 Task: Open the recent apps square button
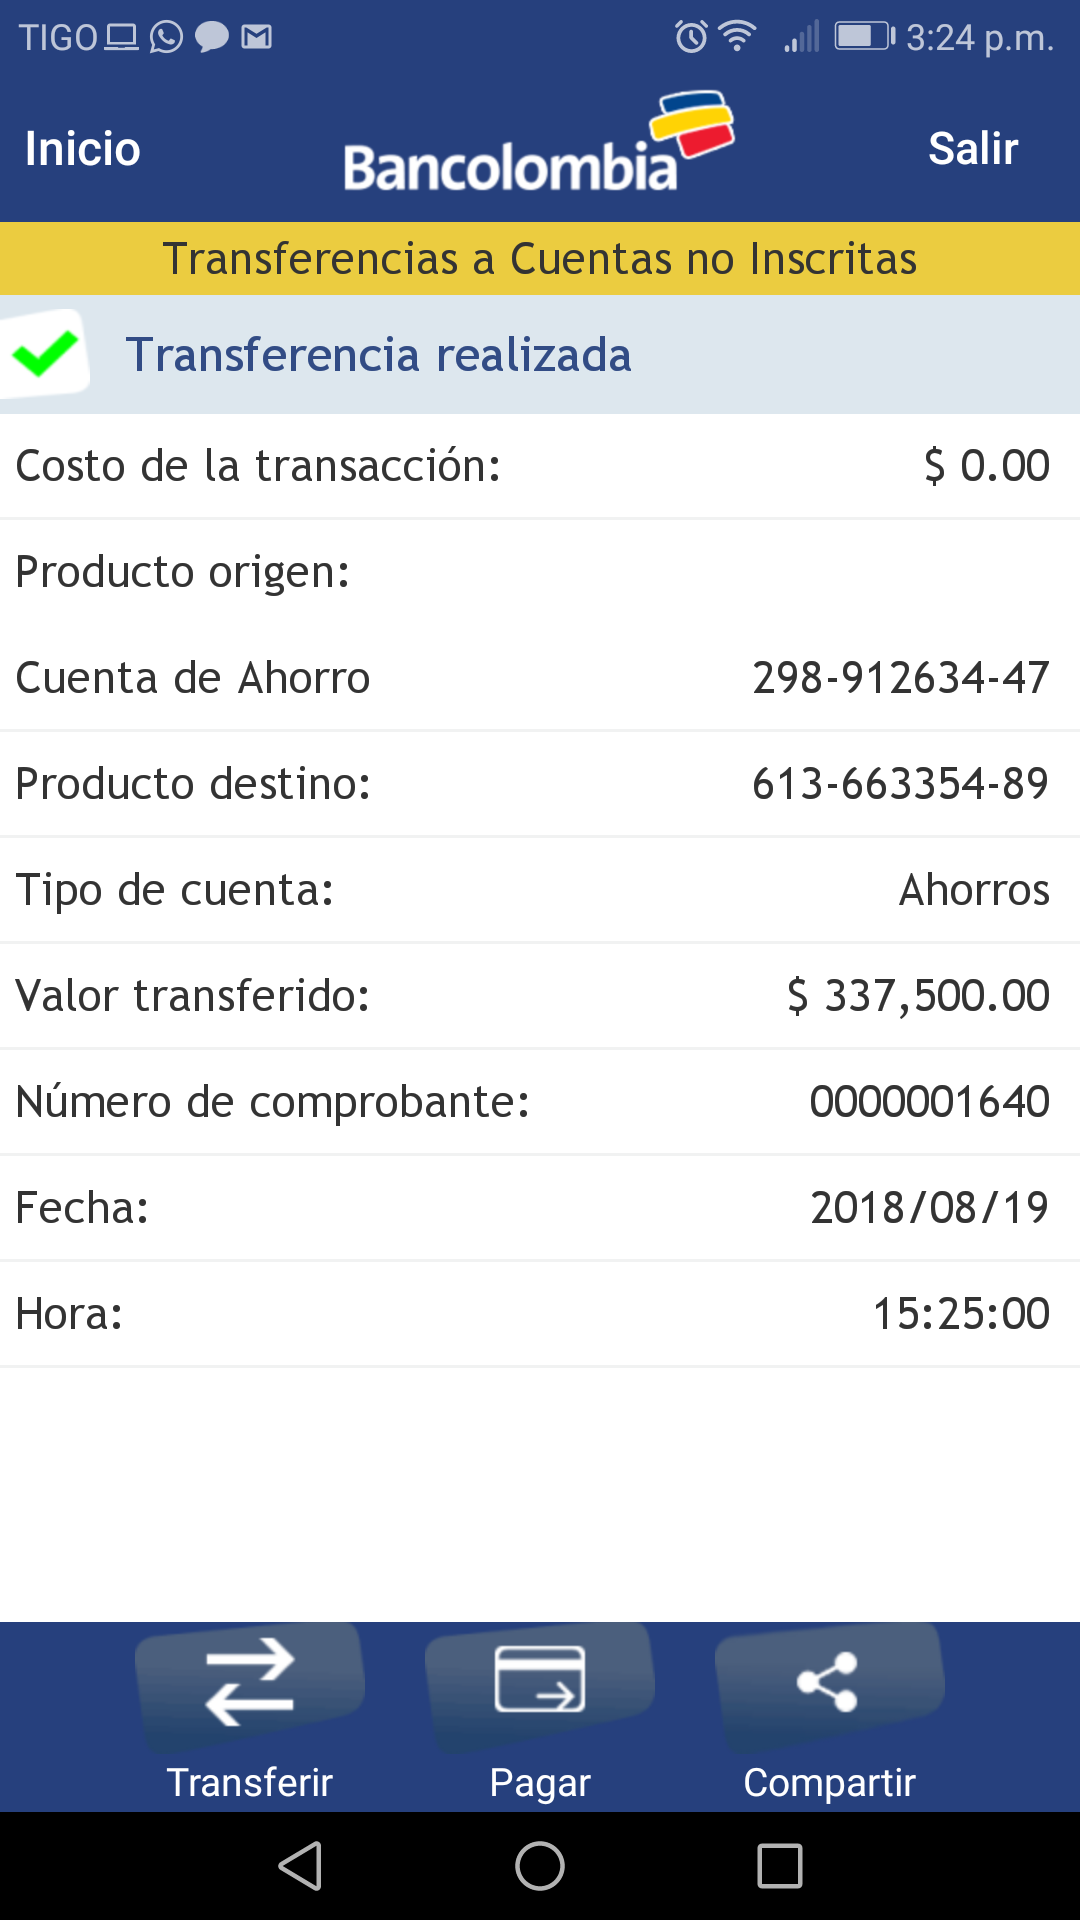[x=780, y=1866]
